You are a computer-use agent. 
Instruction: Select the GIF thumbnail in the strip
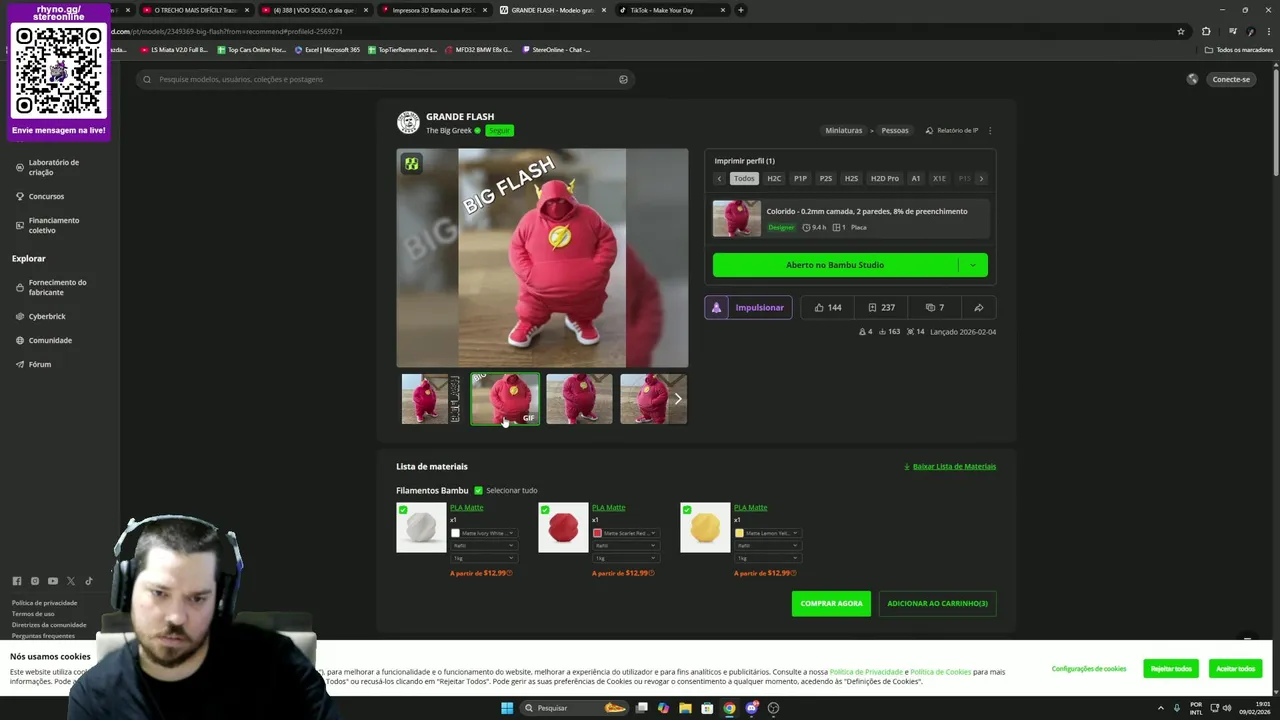(505, 399)
